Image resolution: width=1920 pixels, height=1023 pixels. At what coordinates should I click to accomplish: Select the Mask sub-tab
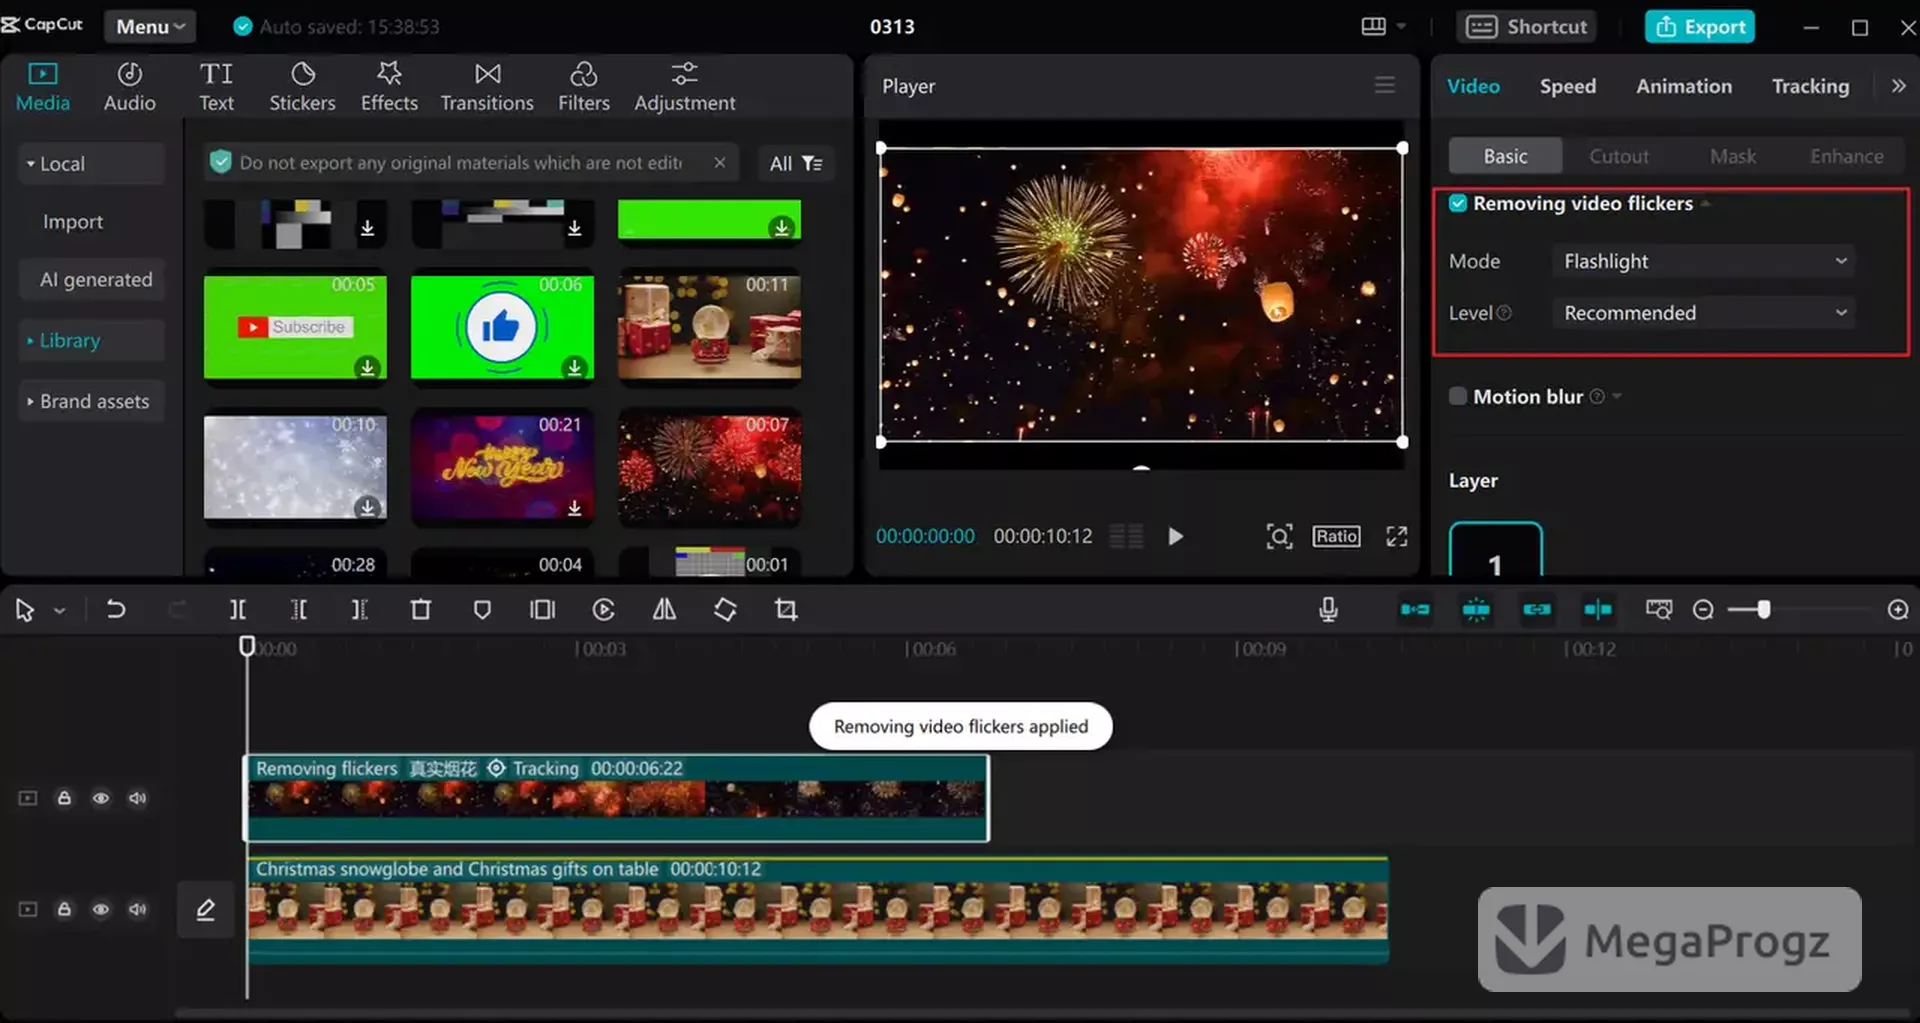[x=1733, y=156]
